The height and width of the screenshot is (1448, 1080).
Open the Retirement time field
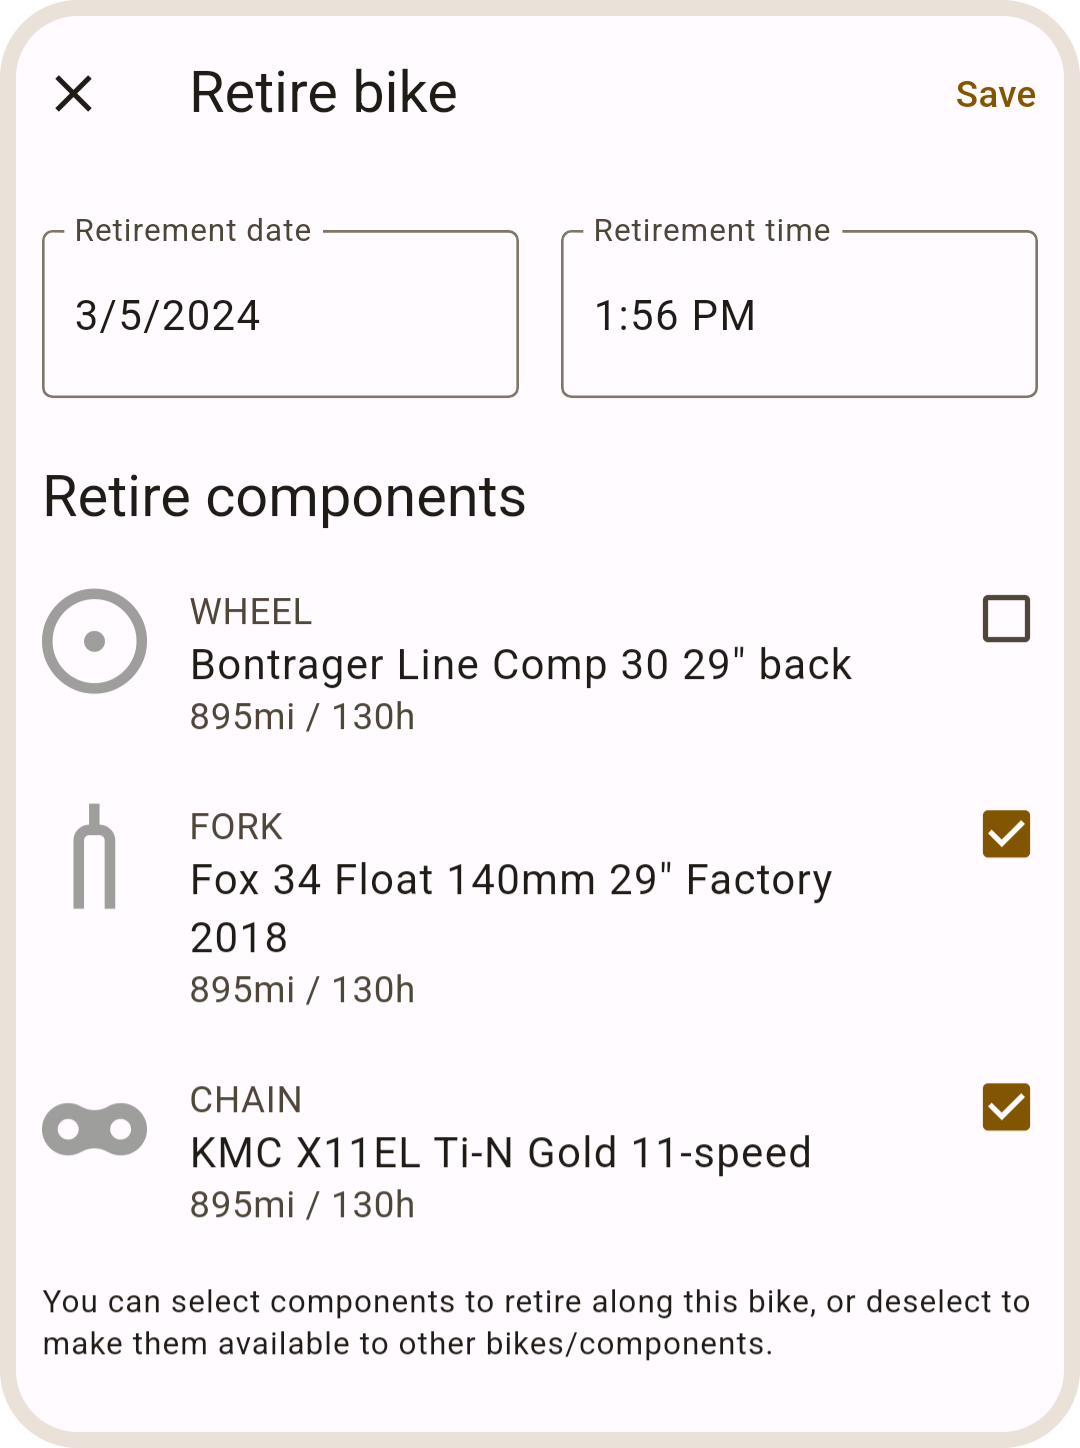[x=799, y=315]
